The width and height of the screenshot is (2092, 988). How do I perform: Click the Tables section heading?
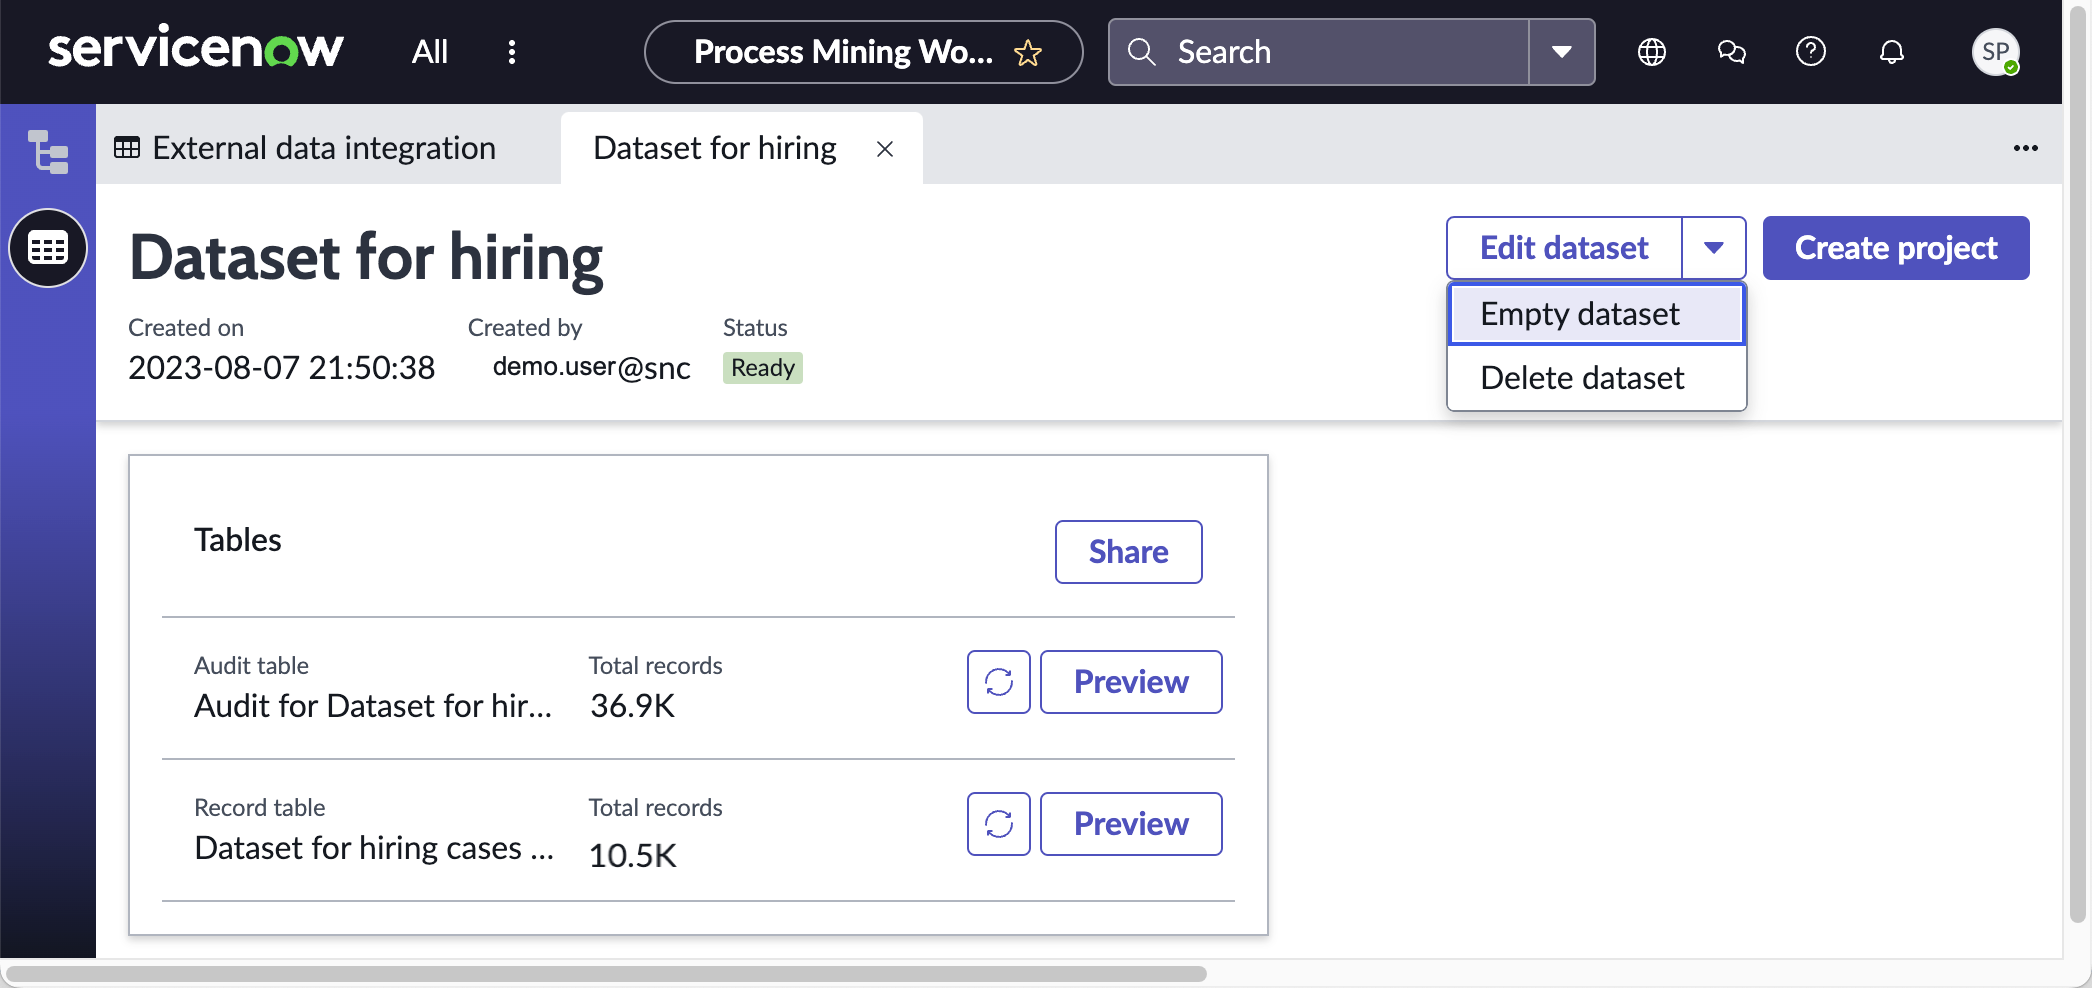click(238, 540)
